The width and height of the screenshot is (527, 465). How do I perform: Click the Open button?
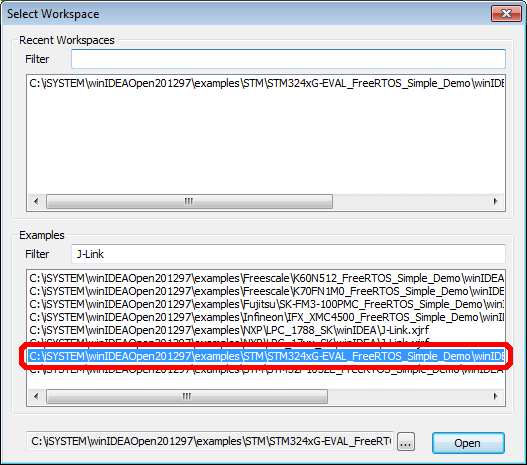pos(468,443)
